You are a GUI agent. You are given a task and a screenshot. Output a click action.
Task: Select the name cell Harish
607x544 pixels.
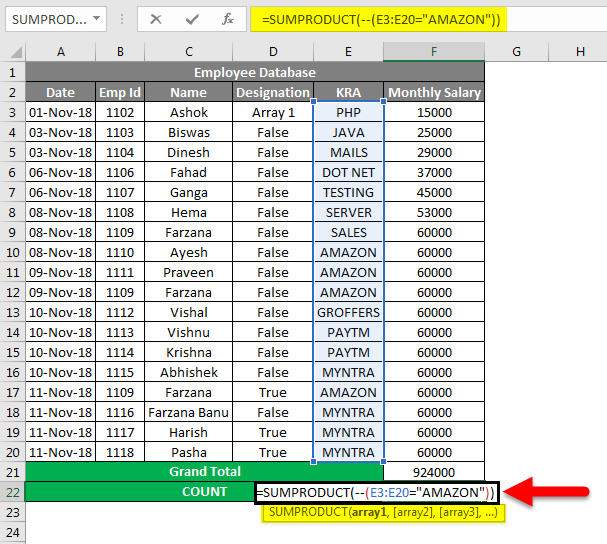[189, 432]
